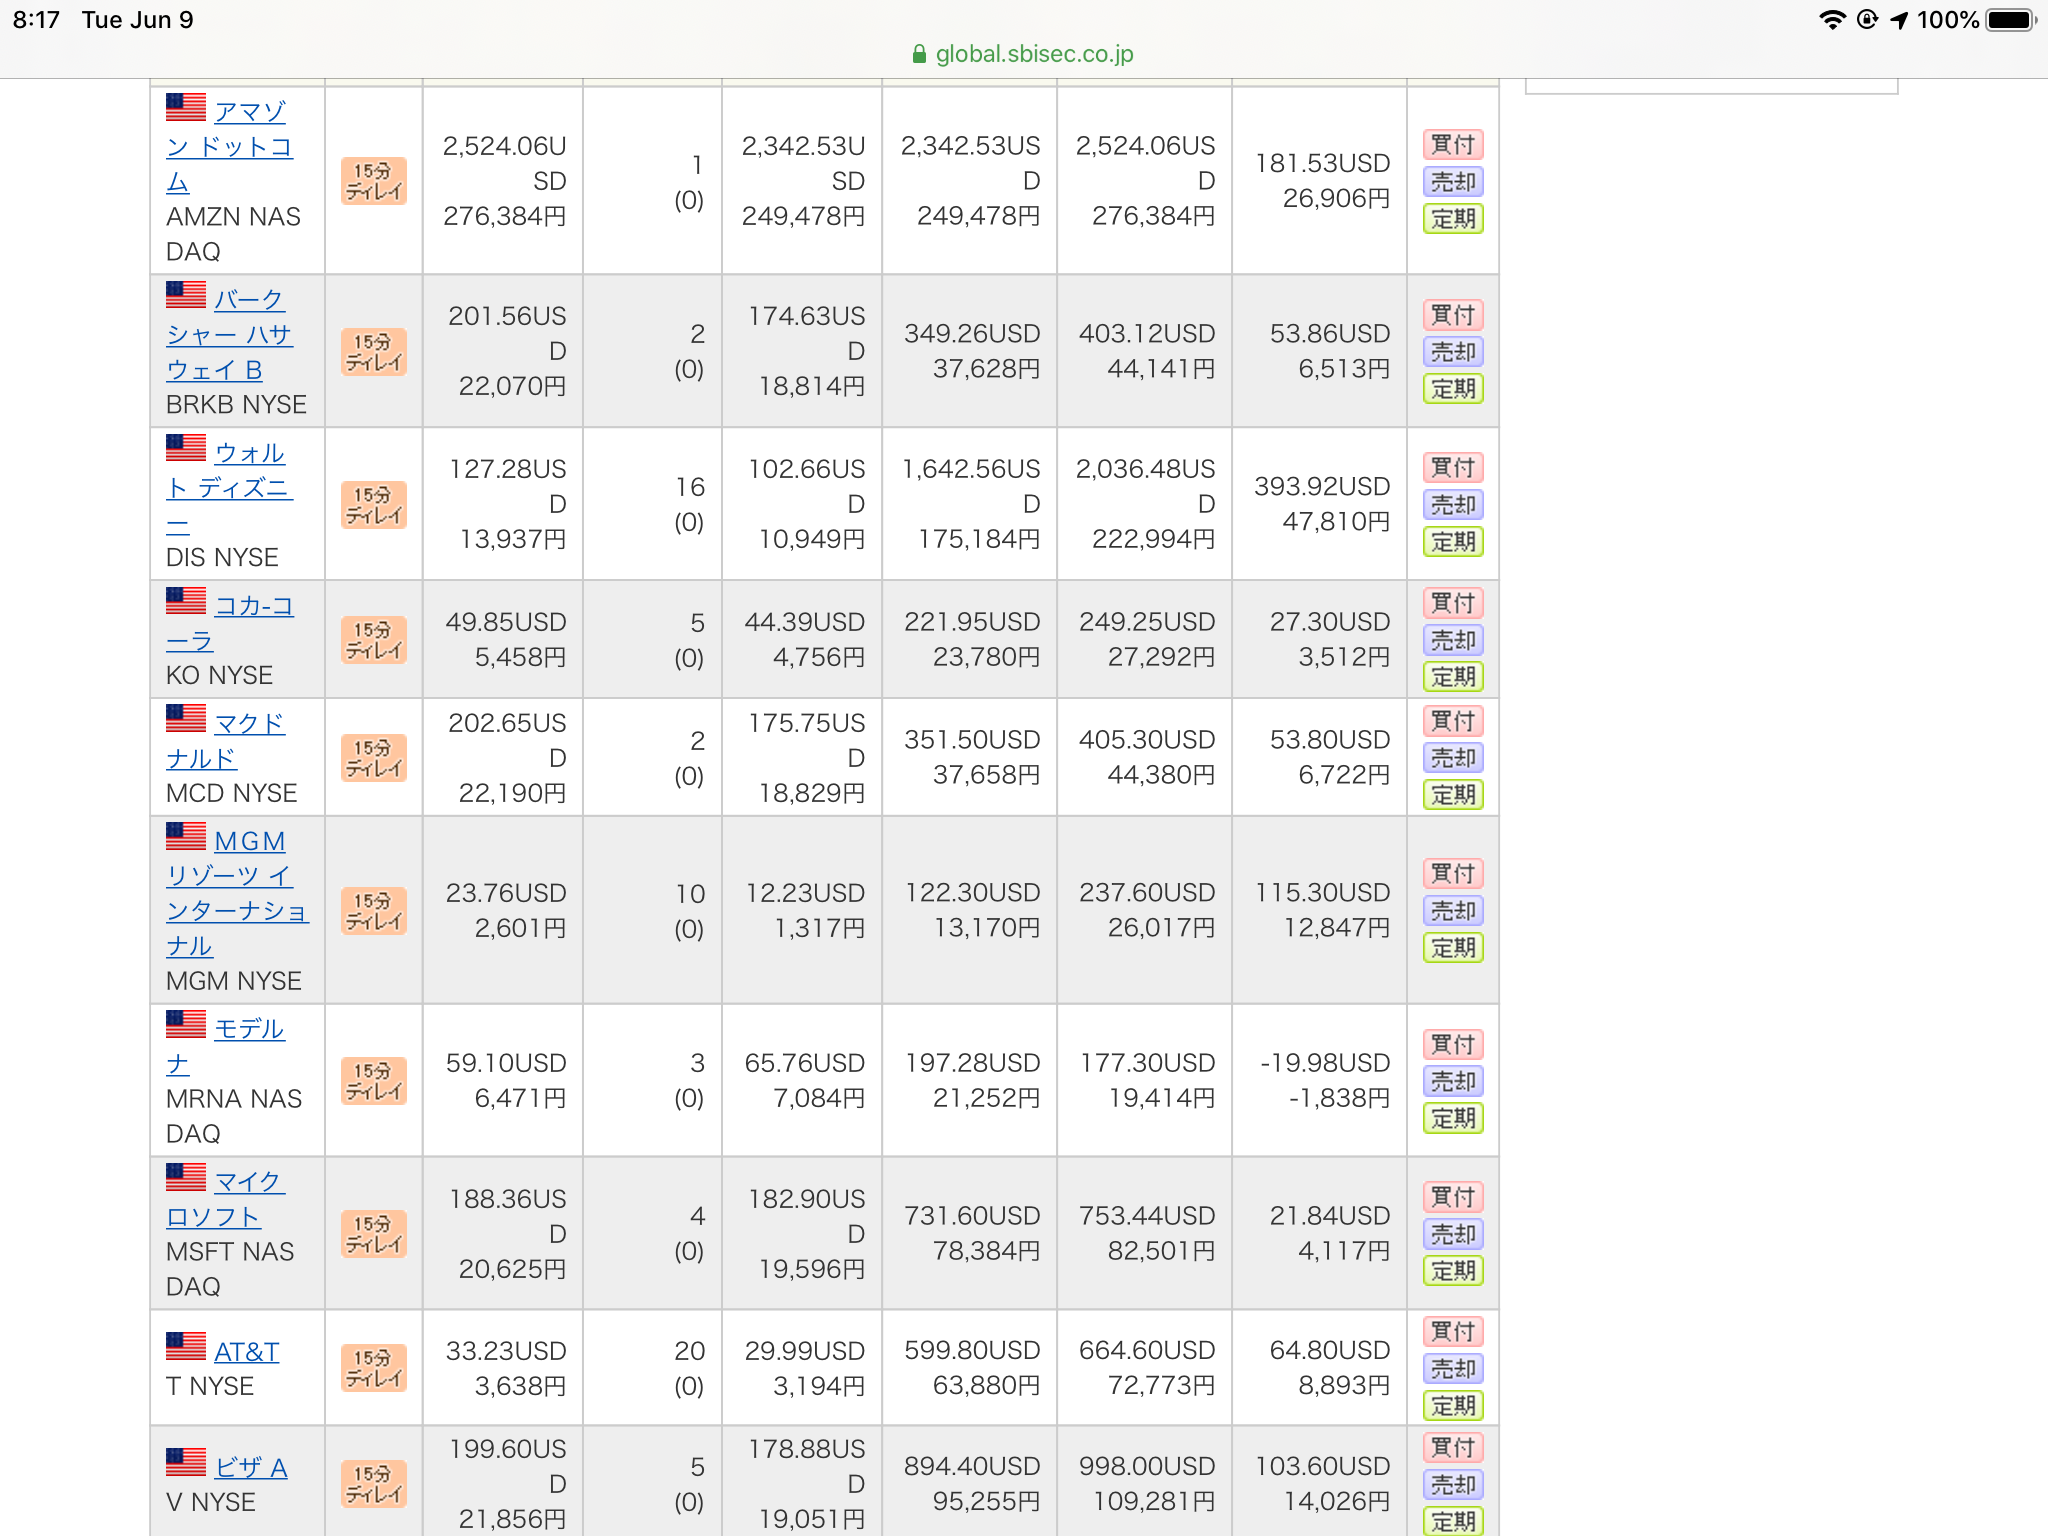Click the 15分ディレイ delay icon for KO
Image resolution: width=2048 pixels, height=1536 pixels.
[x=374, y=640]
